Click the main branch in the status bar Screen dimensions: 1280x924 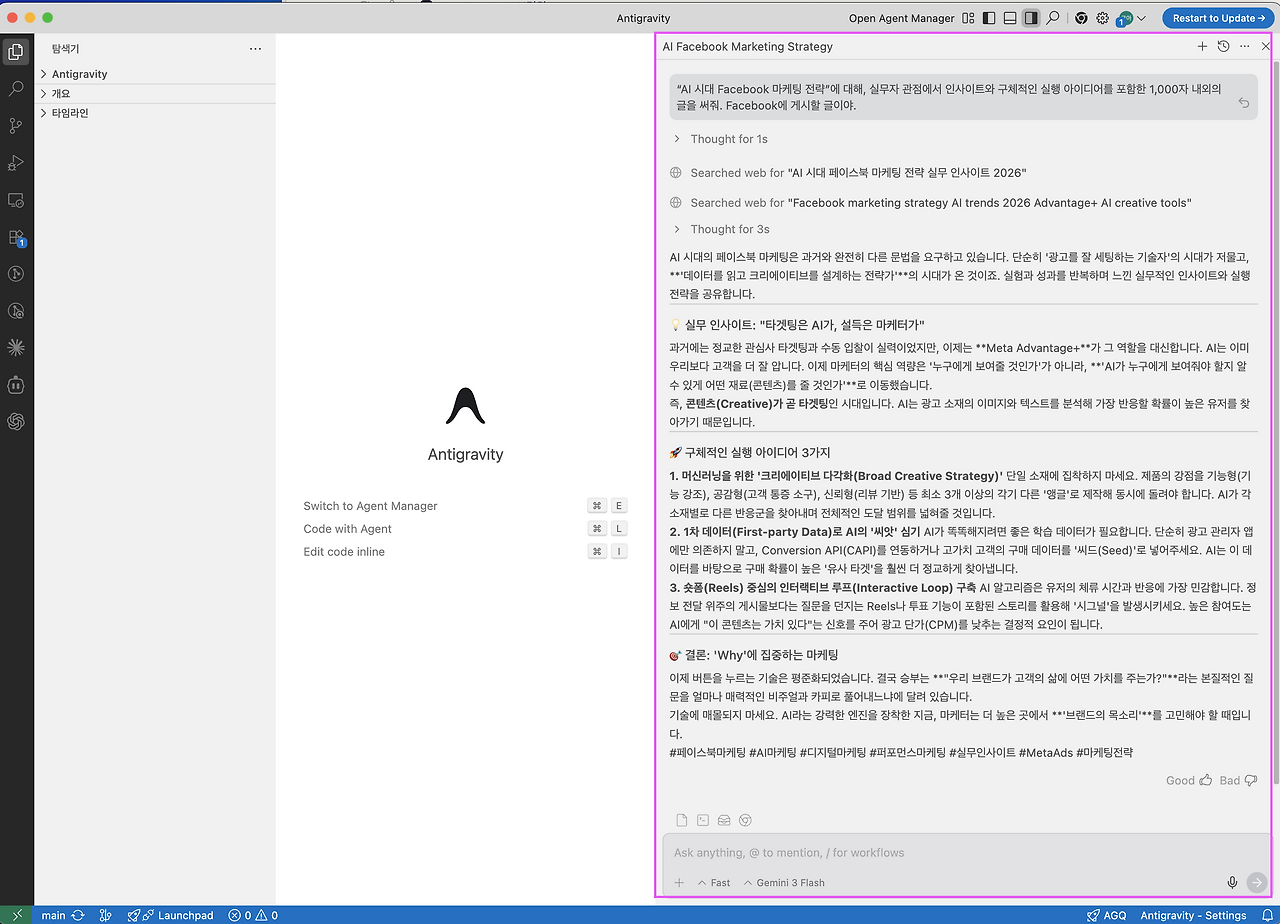[53, 915]
